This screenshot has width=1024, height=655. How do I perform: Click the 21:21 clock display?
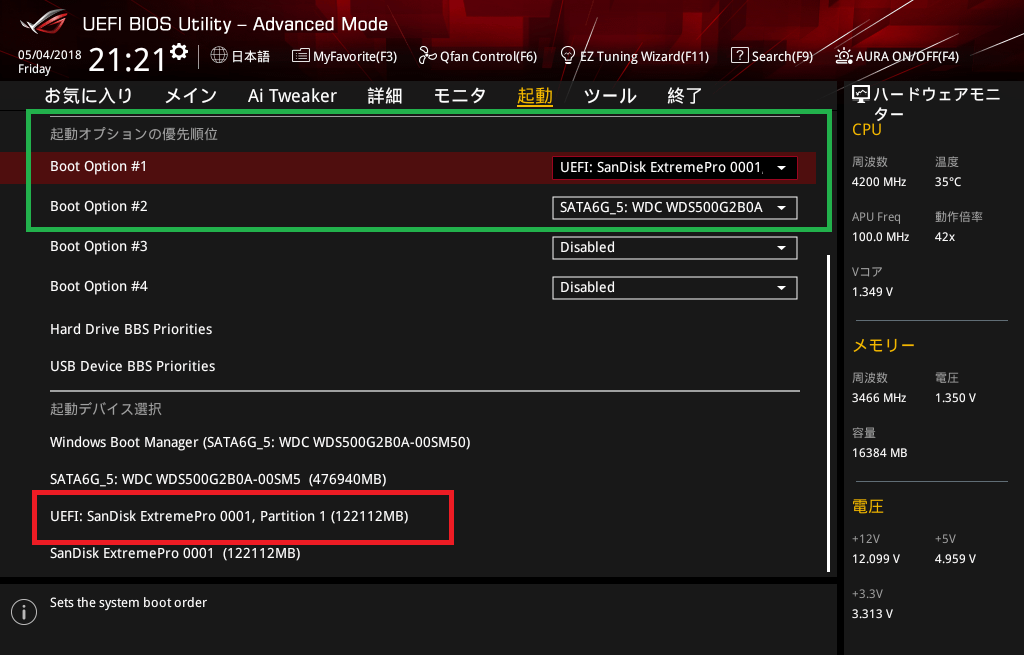click(x=127, y=60)
